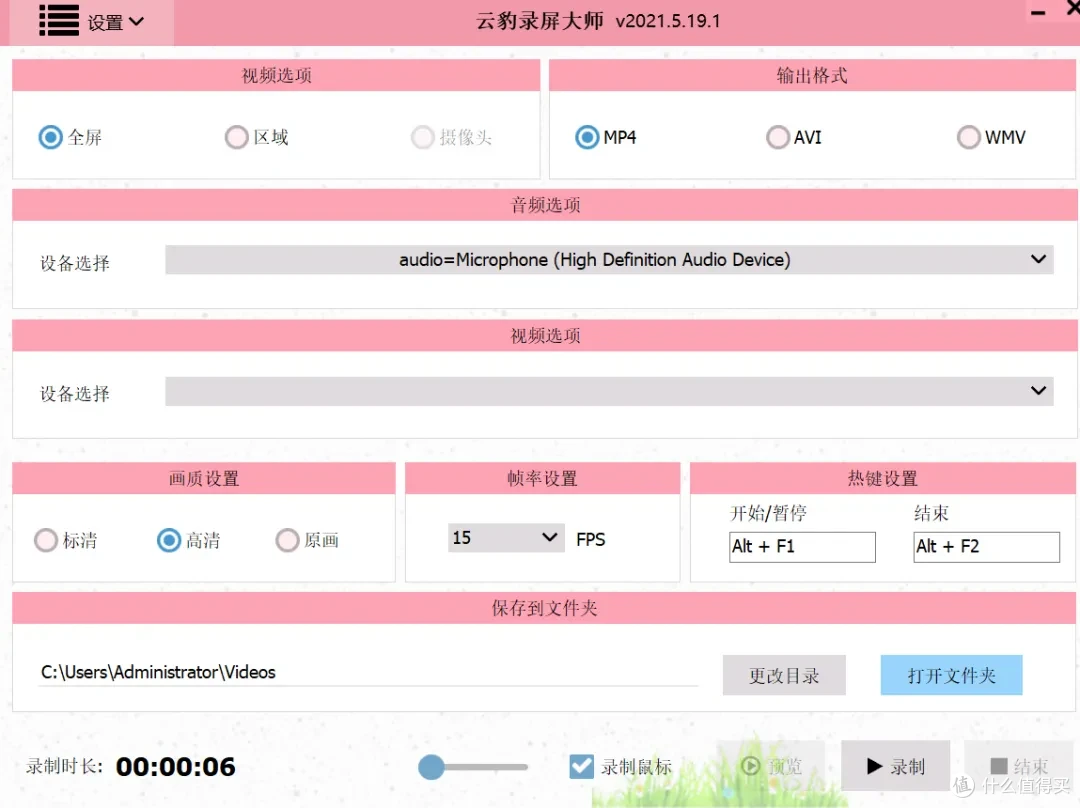Start recording with the 录制 button
Screen dimensions: 1080x808
tap(895, 766)
